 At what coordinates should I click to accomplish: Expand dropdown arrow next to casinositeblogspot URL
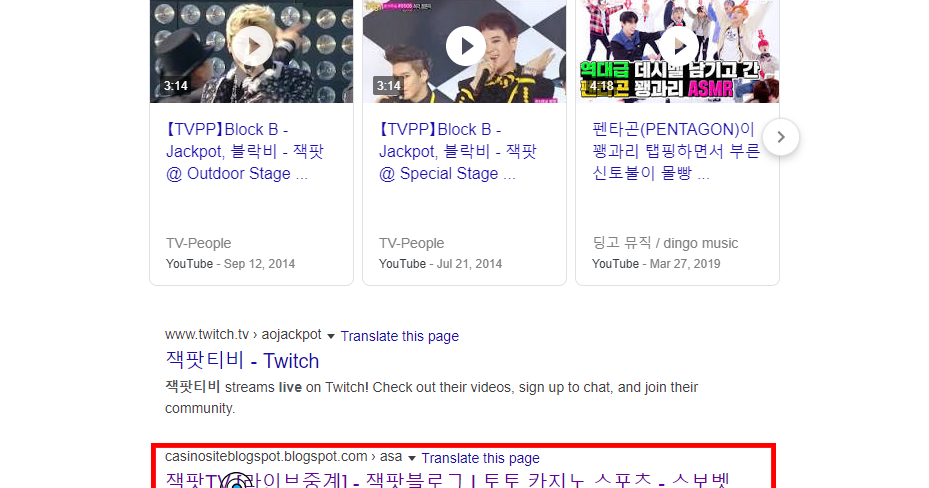tap(412, 458)
